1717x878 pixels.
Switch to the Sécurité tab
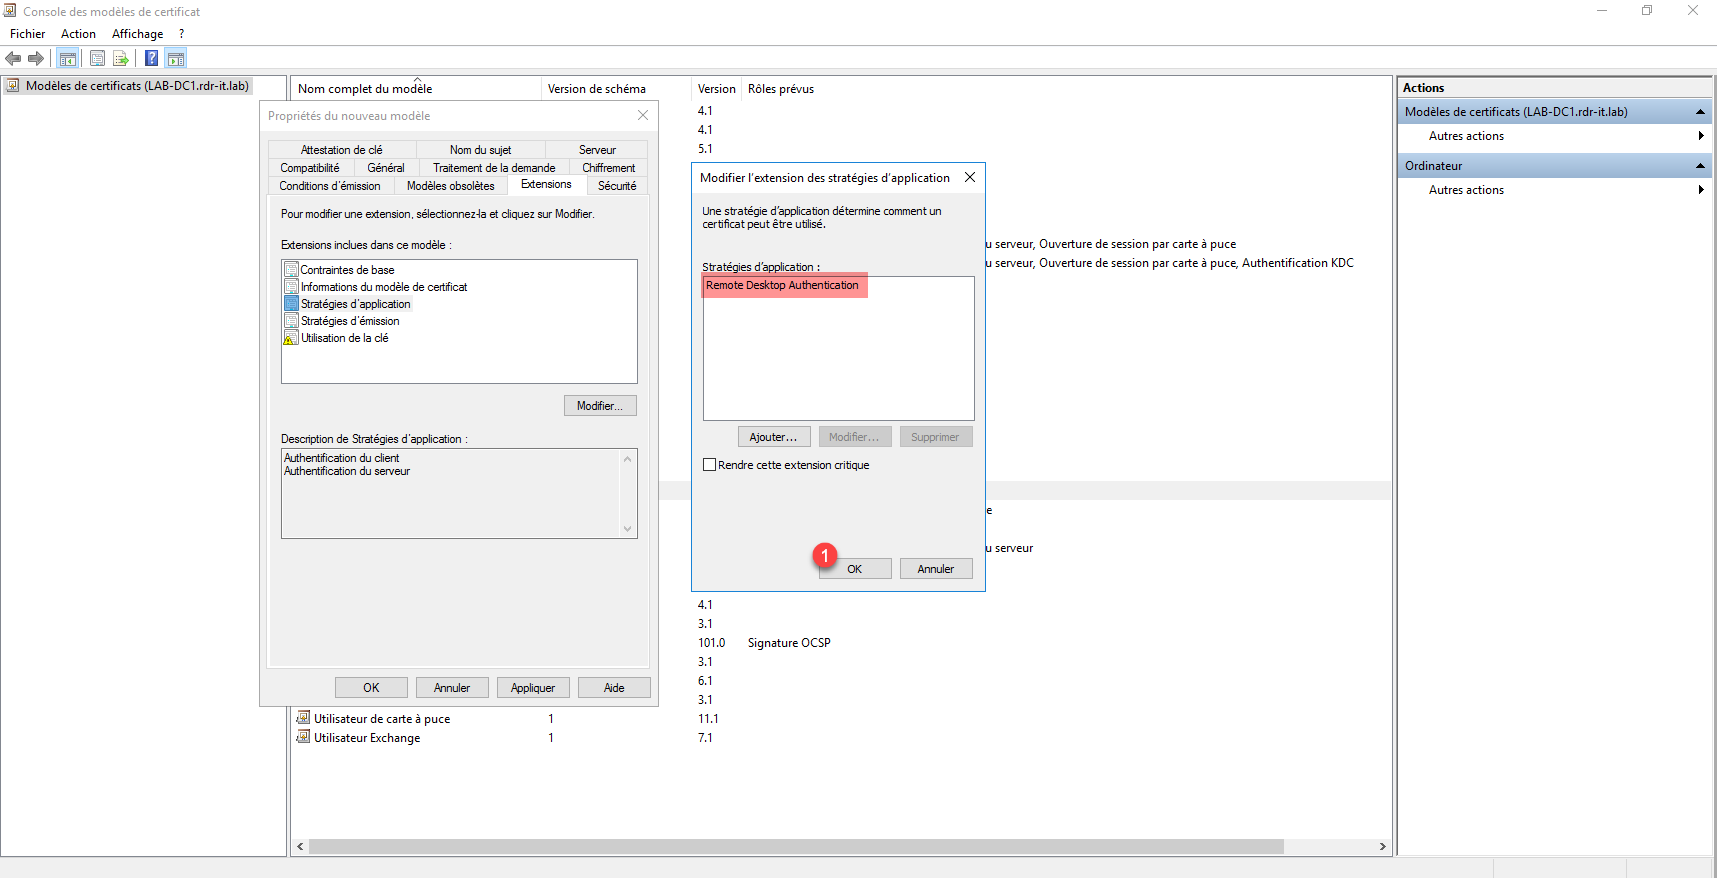coord(617,186)
